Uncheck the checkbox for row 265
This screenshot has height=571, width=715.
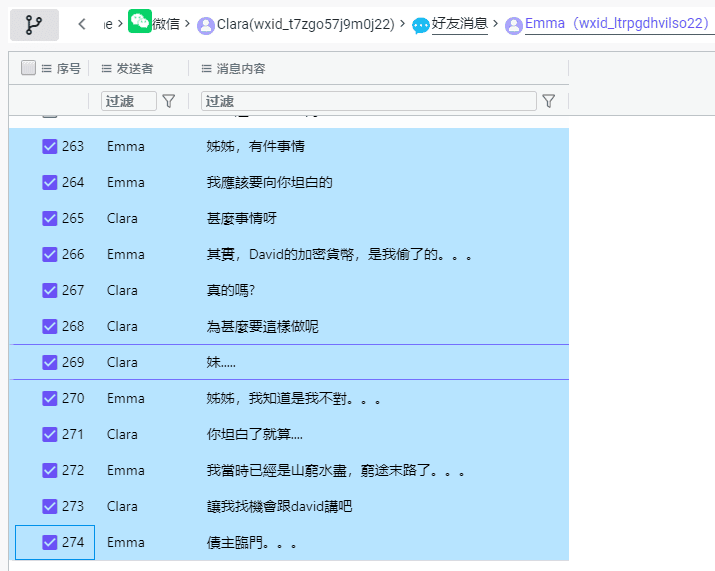50,218
